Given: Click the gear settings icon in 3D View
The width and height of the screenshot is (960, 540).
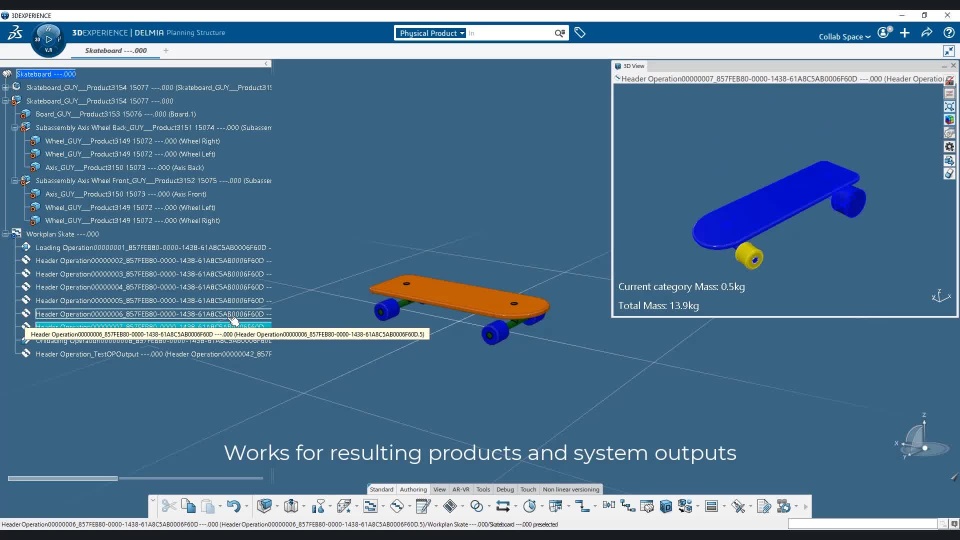Looking at the screenshot, I should [x=949, y=147].
